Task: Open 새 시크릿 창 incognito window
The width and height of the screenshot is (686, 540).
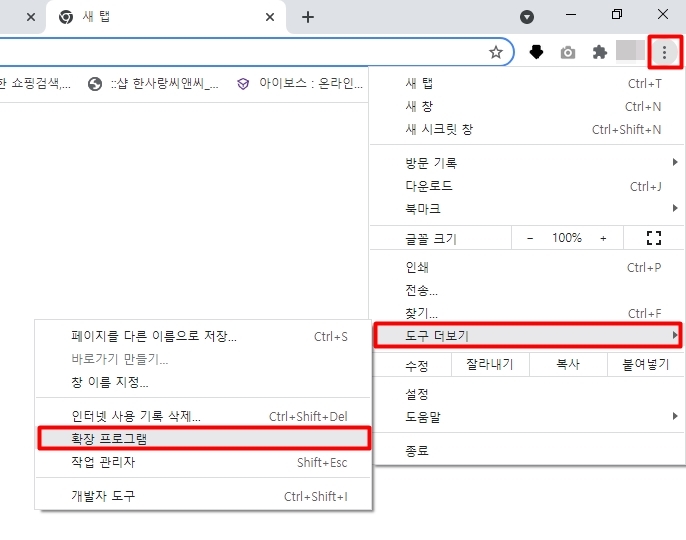Action: click(x=527, y=129)
